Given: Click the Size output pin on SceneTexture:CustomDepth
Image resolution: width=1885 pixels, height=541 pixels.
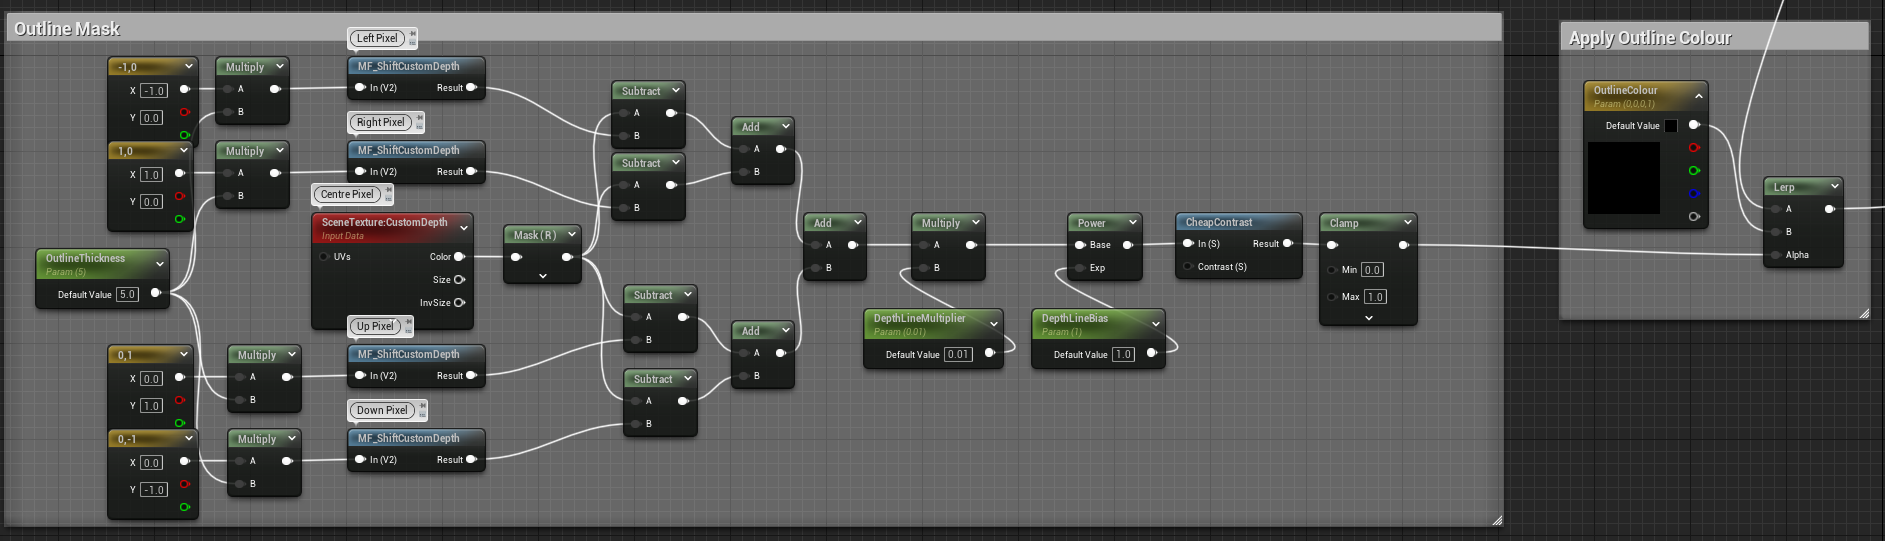Looking at the screenshot, I should (460, 280).
